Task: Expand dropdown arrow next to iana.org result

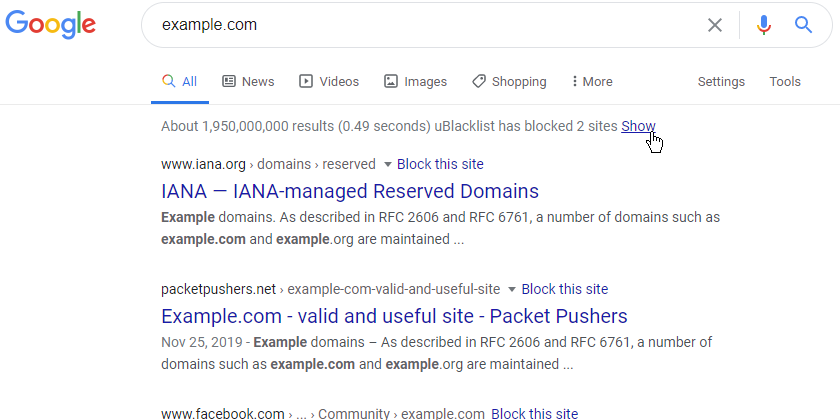Action: tap(388, 164)
